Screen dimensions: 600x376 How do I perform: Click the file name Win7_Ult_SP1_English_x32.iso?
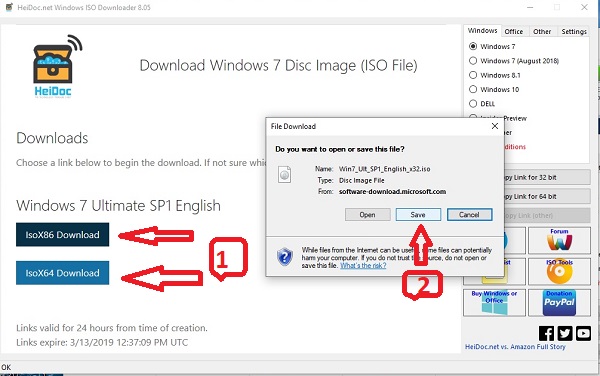click(385, 169)
